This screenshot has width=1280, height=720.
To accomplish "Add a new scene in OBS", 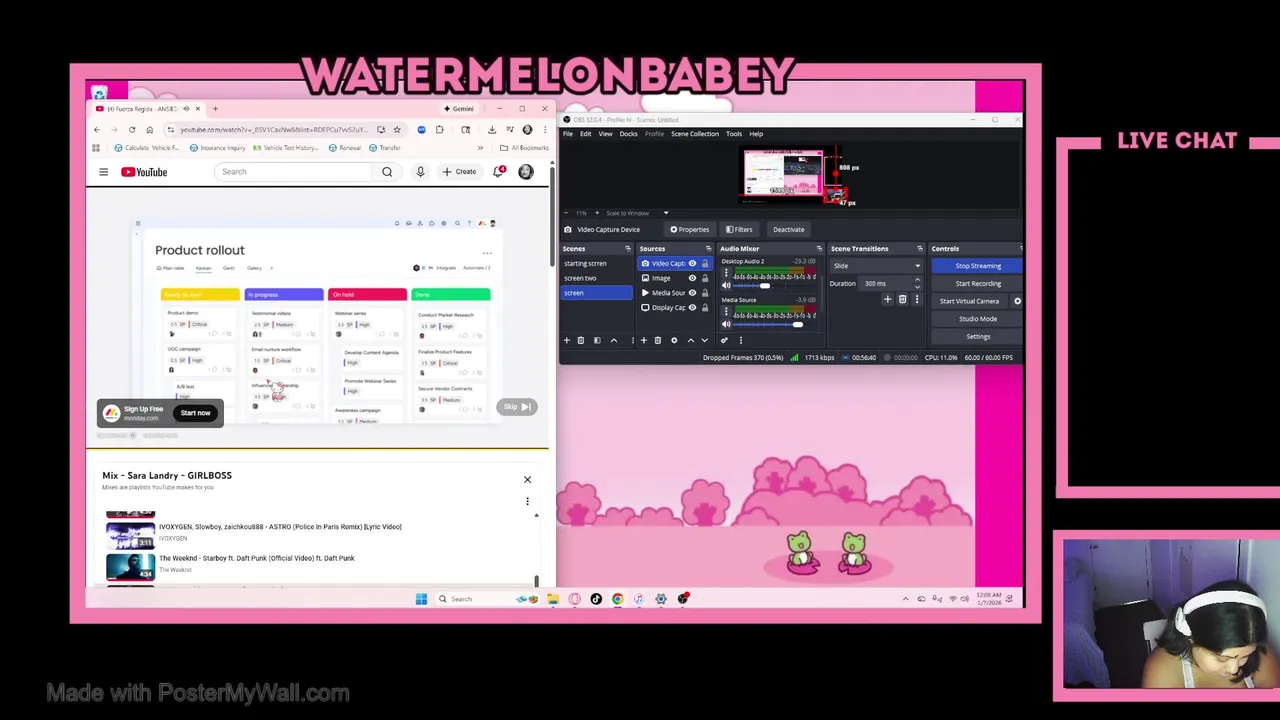I will click(566, 340).
